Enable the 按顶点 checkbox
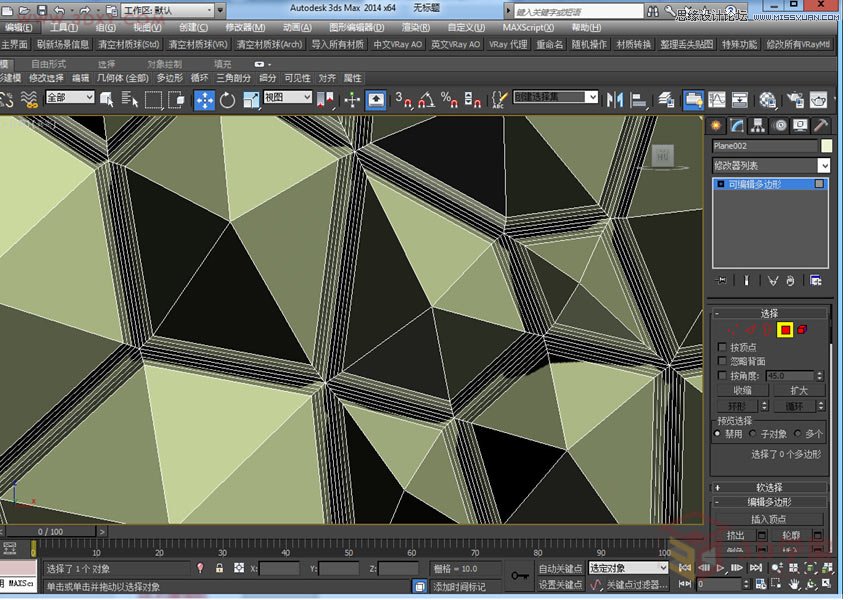The height and width of the screenshot is (600, 850). pyautogui.click(x=723, y=347)
